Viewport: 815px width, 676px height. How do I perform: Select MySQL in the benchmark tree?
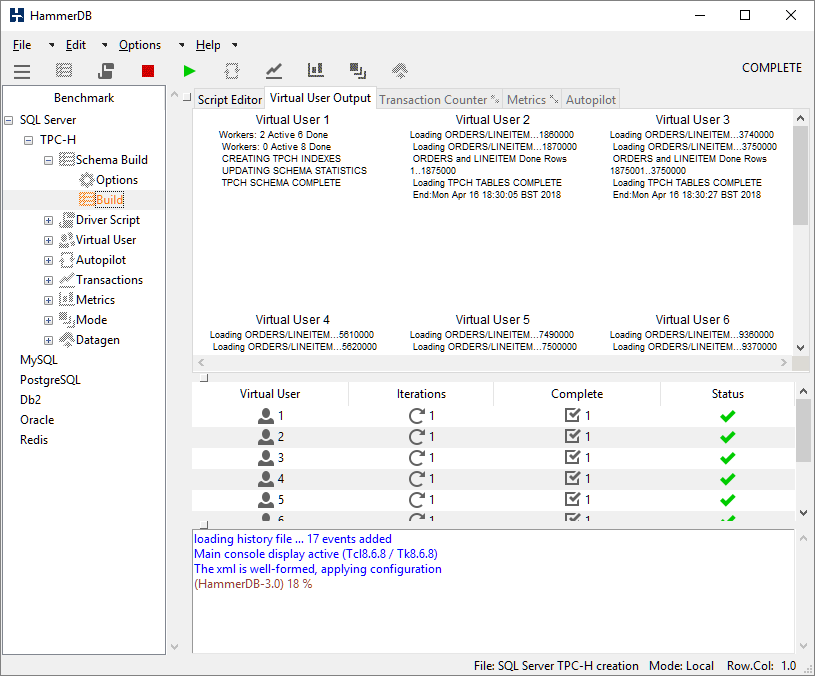38,360
